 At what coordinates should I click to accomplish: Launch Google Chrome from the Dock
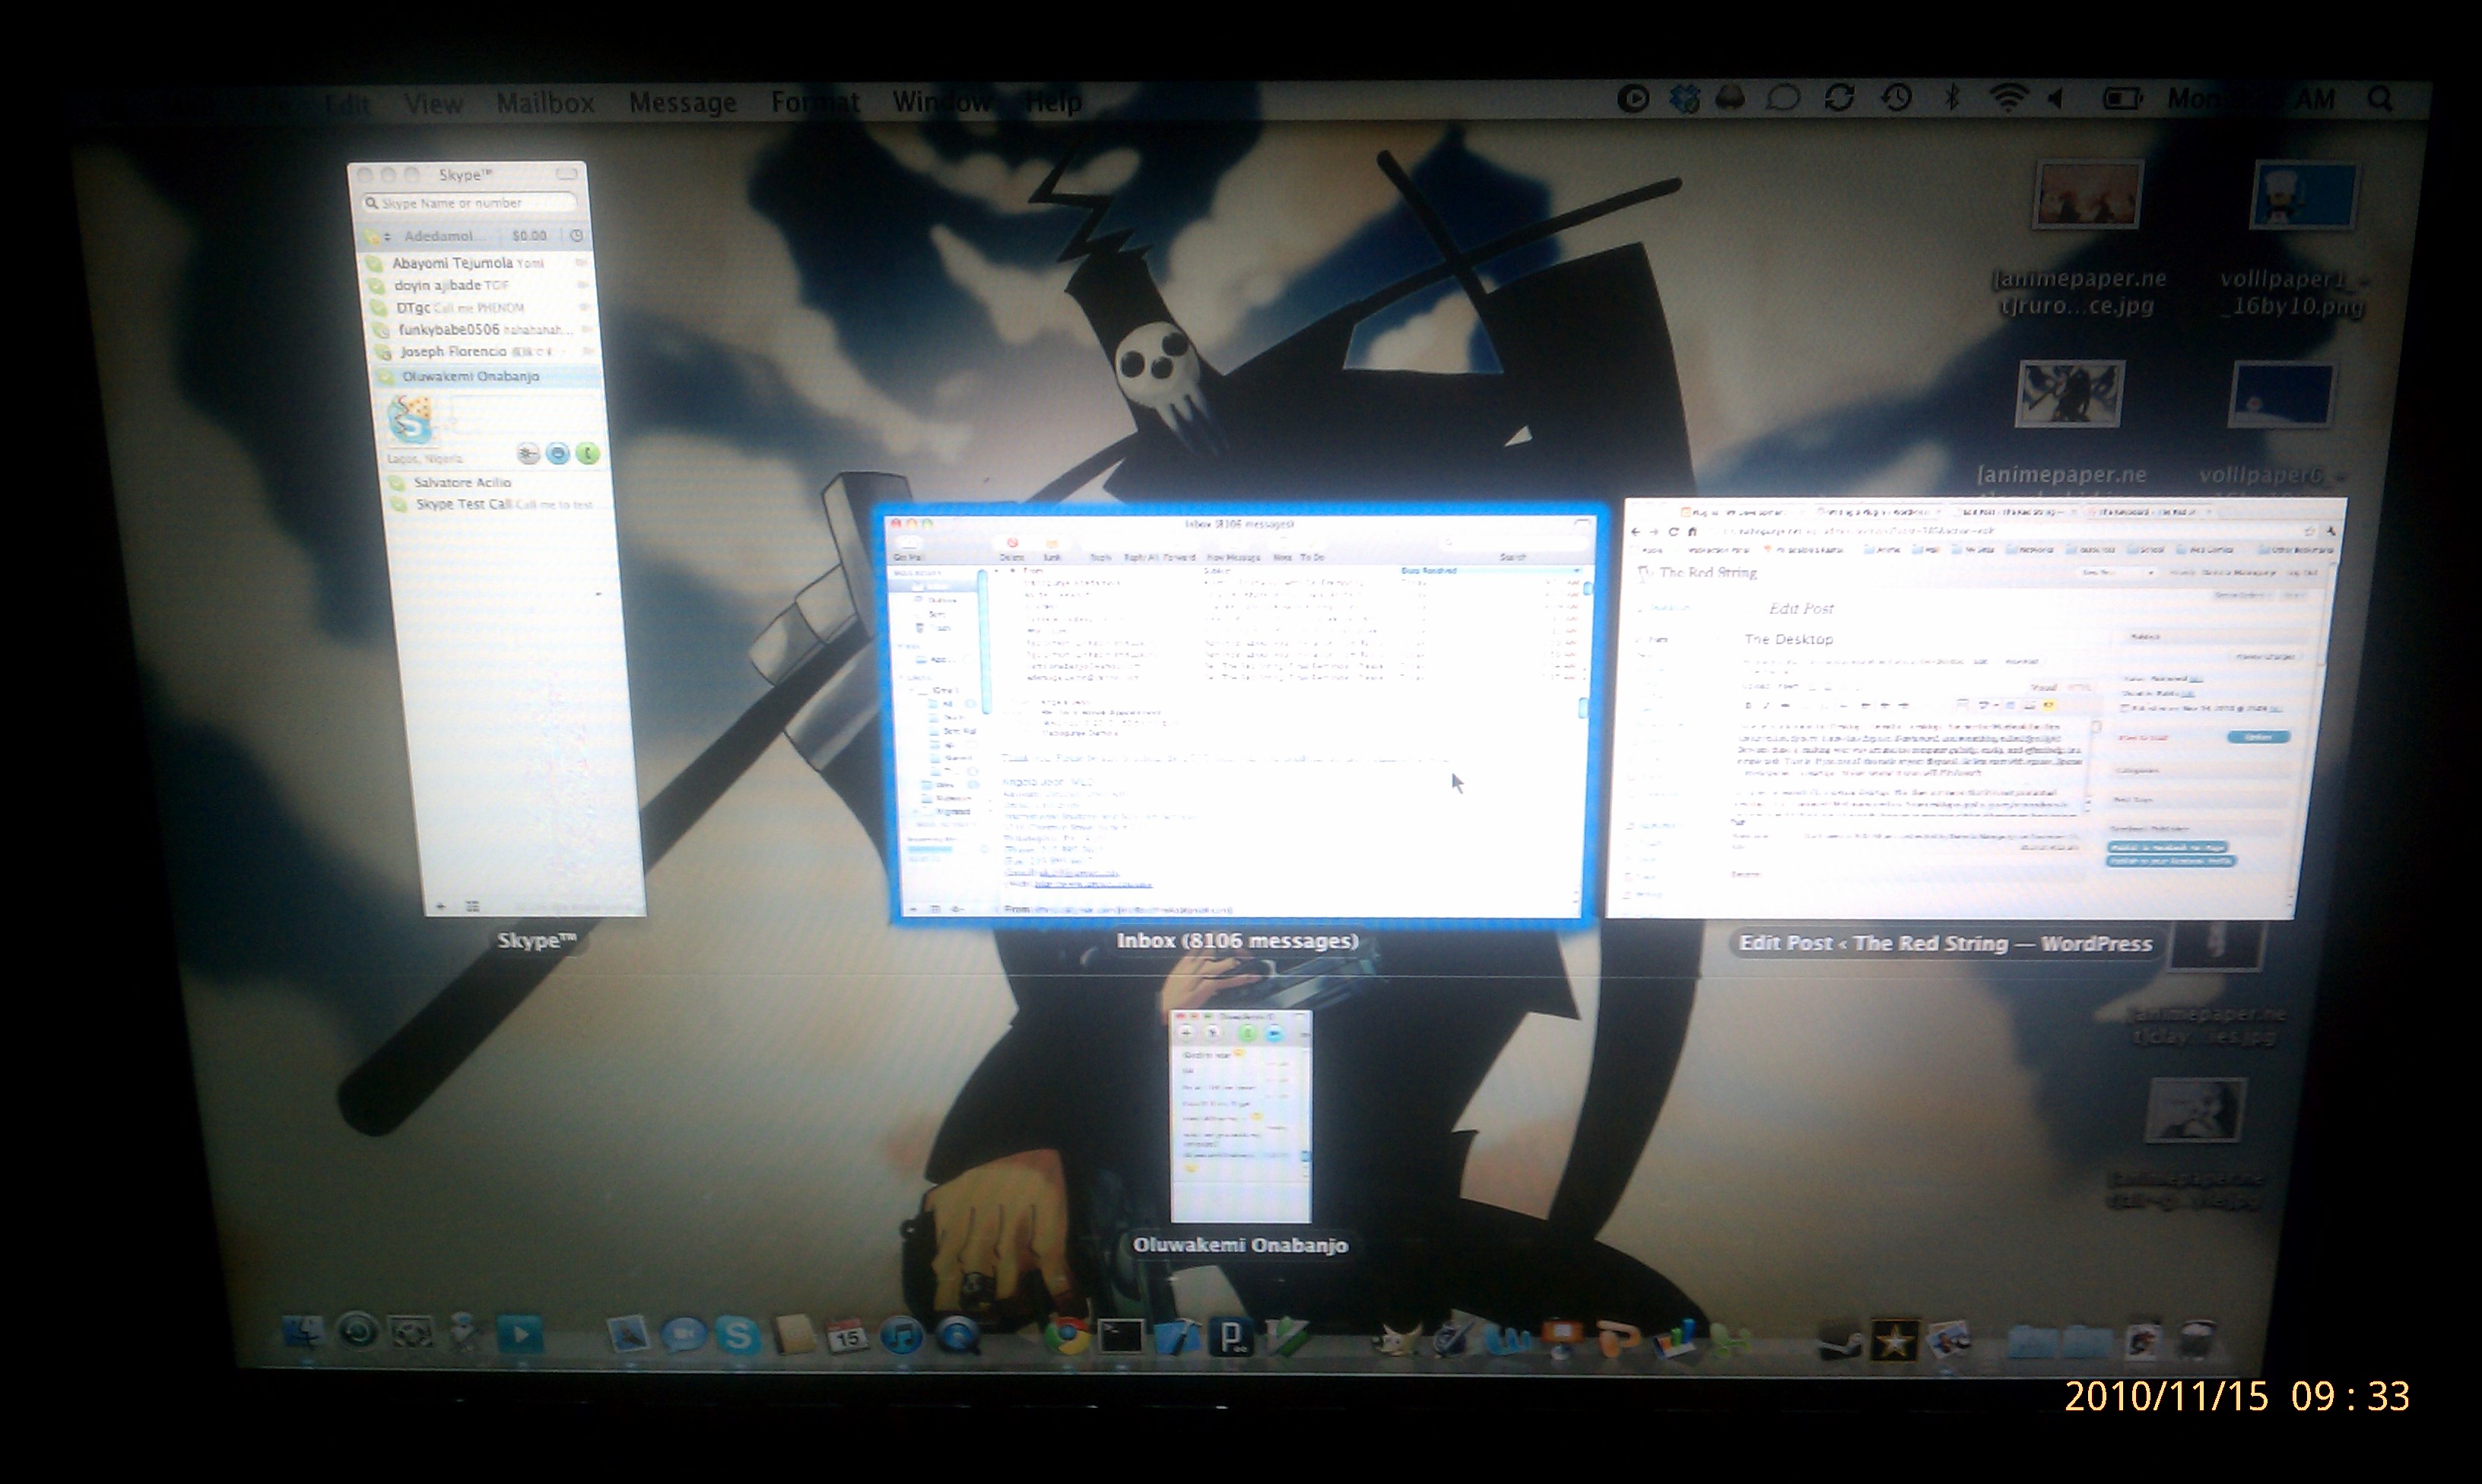(1067, 1336)
